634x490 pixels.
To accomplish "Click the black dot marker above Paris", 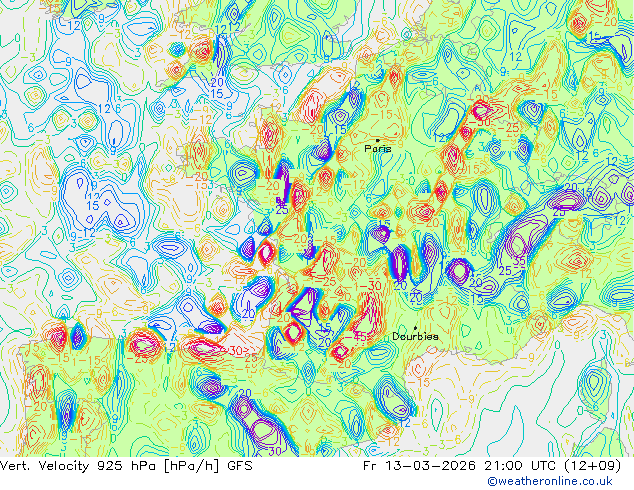I will 378,140.
